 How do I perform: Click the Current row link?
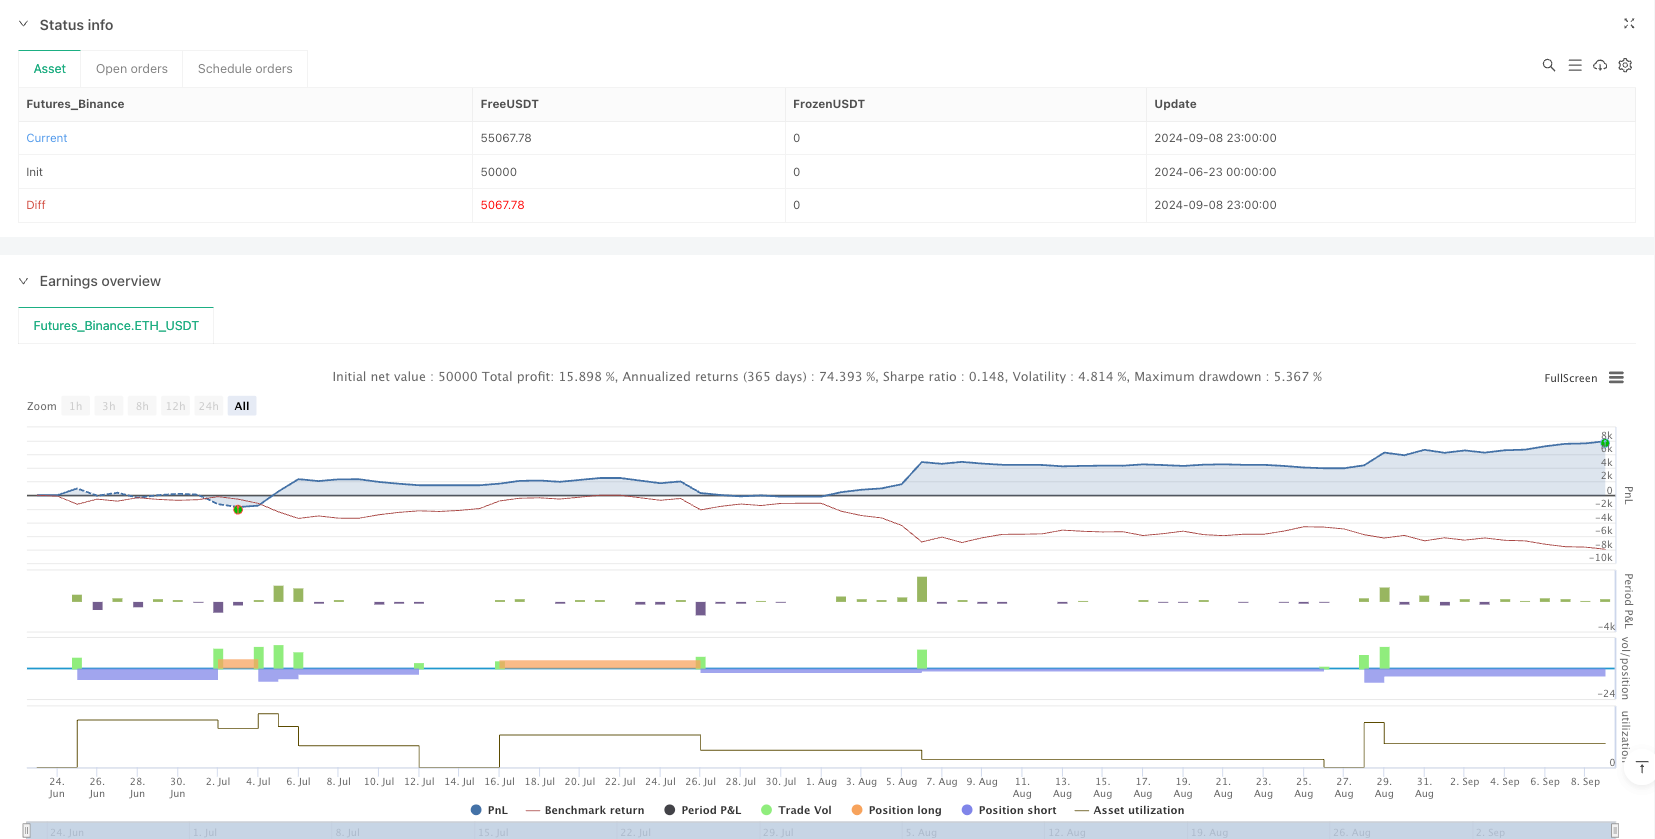point(47,138)
